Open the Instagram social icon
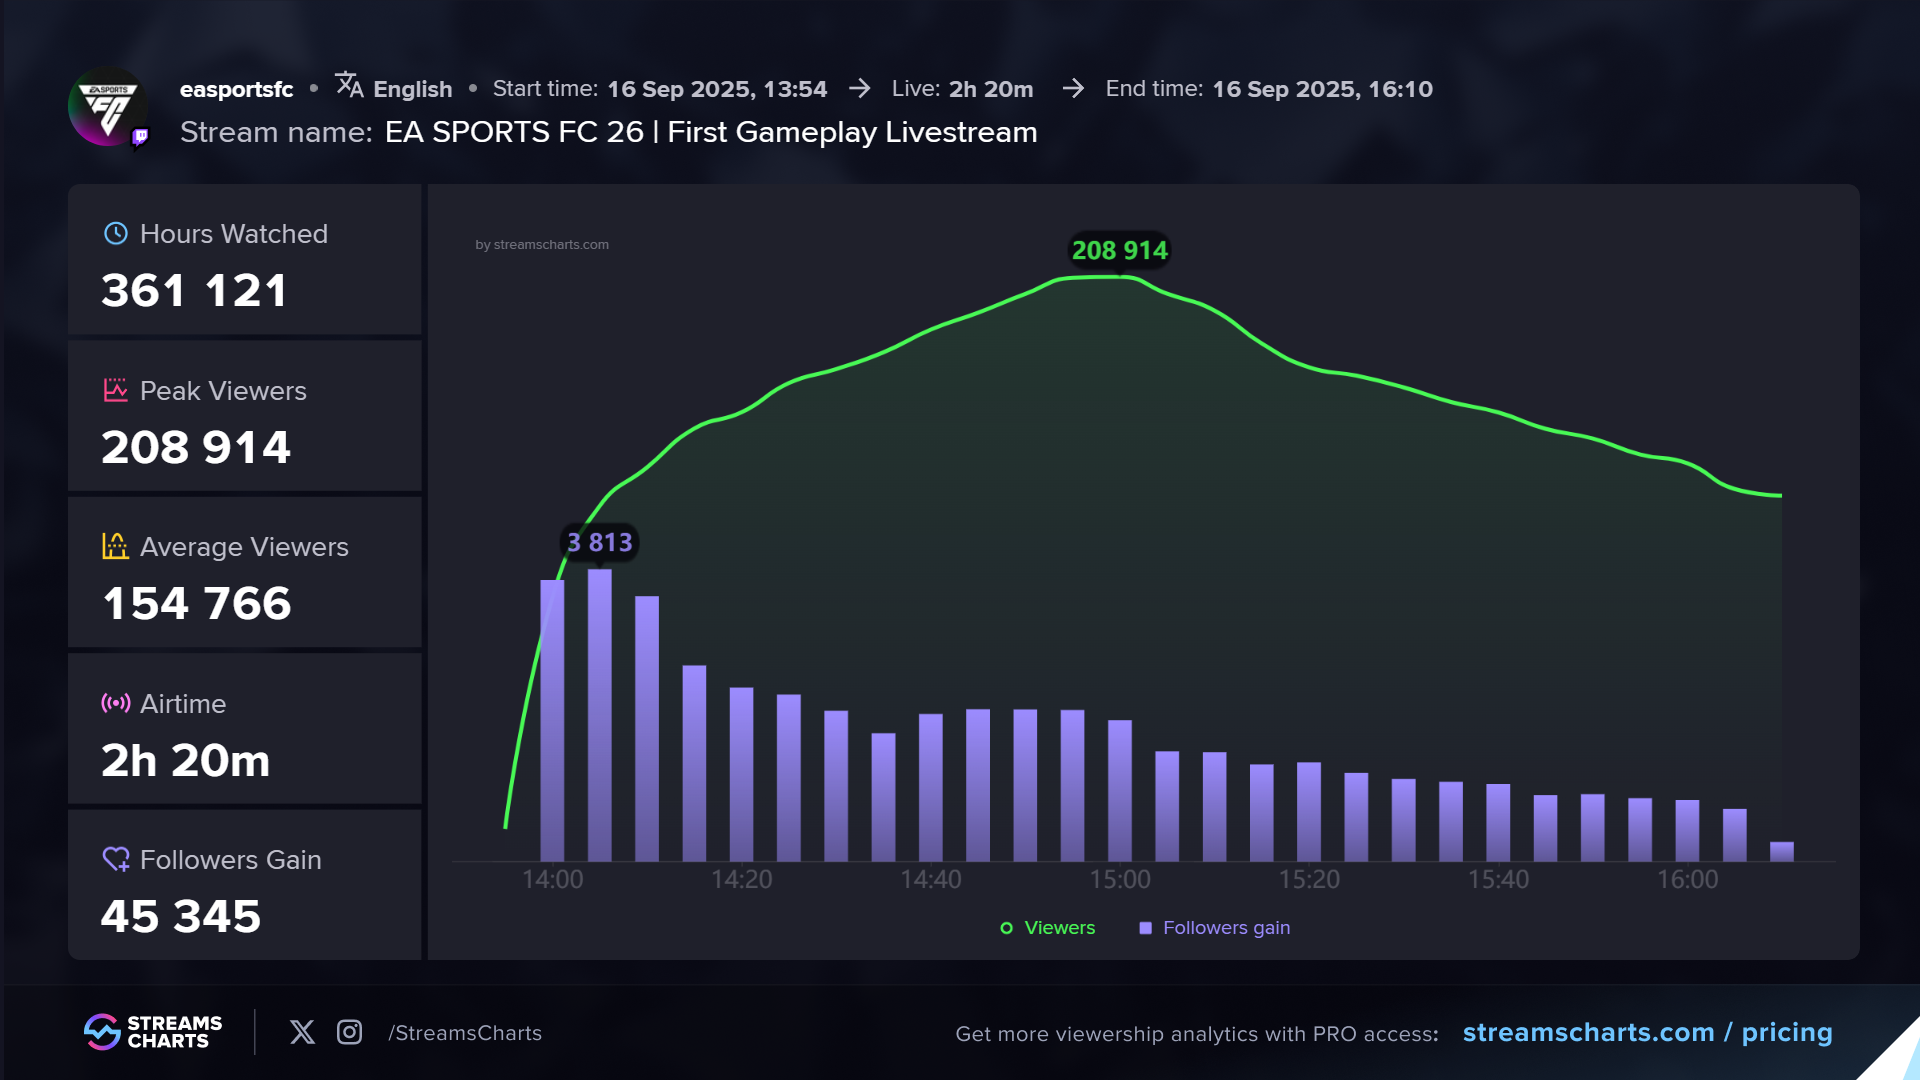The width and height of the screenshot is (1920, 1080). [x=349, y=1032]
